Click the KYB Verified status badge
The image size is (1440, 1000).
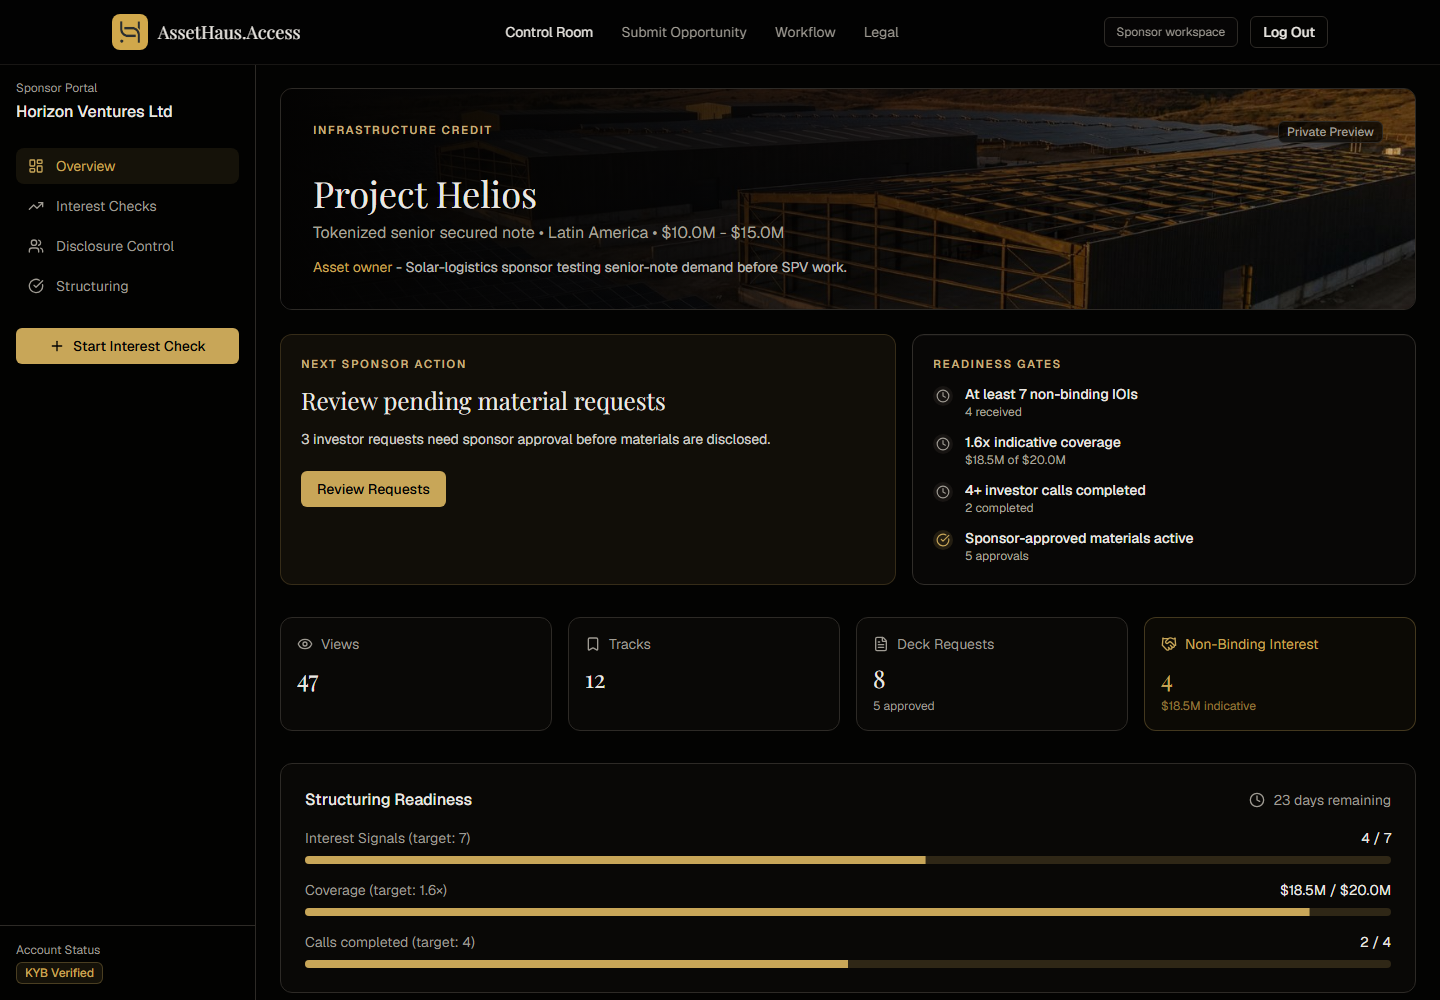[x=59, y=973]
